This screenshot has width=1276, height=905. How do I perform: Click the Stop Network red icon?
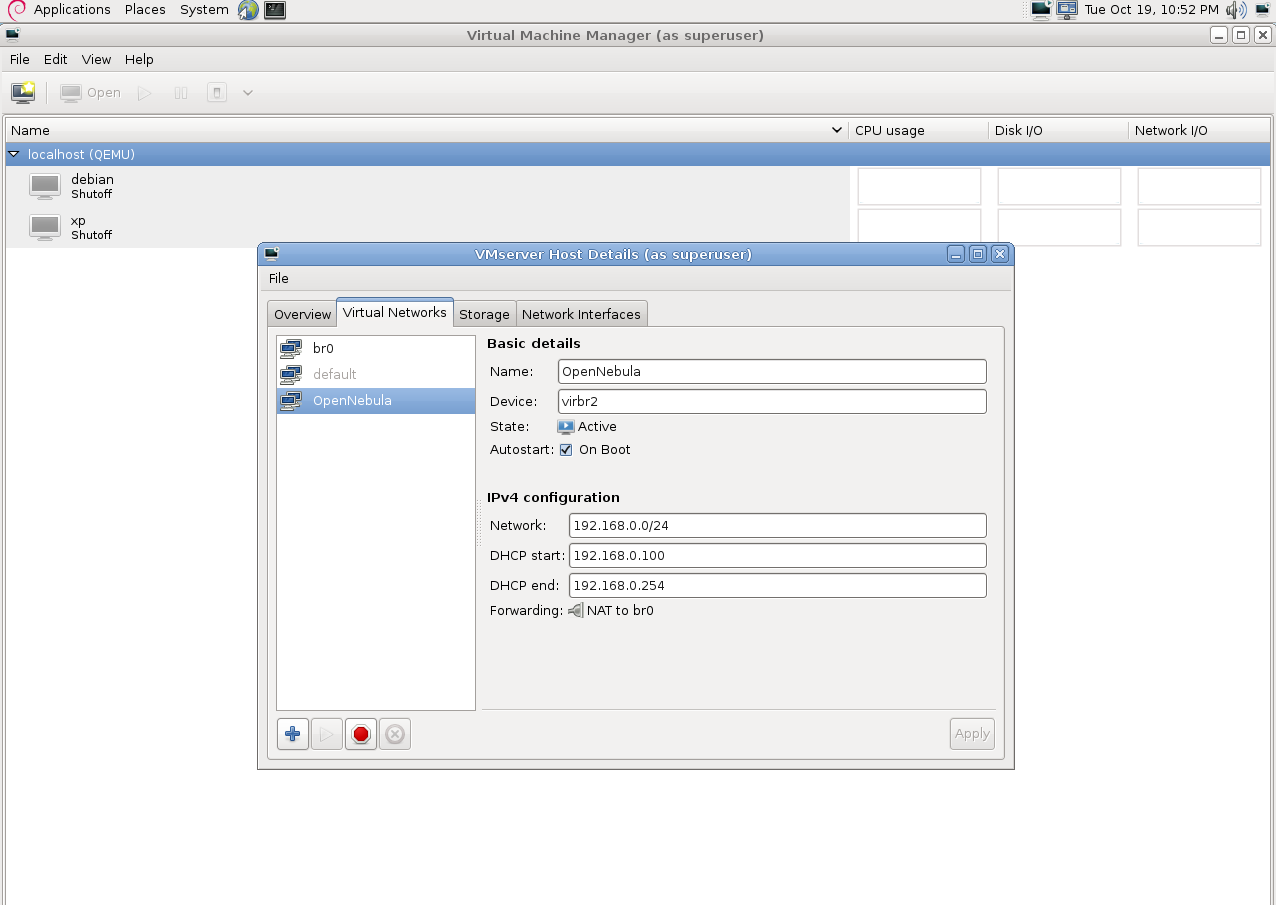tap(361, 734)
